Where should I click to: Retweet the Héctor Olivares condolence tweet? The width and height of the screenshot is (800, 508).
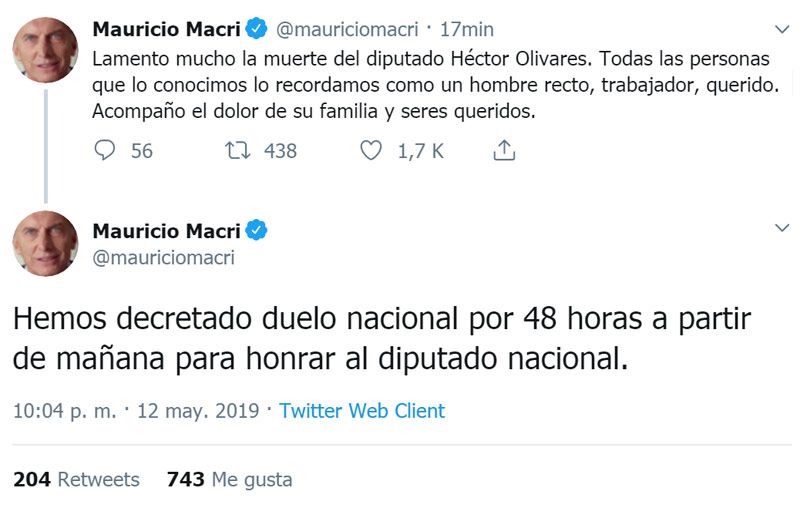point(238,151)
